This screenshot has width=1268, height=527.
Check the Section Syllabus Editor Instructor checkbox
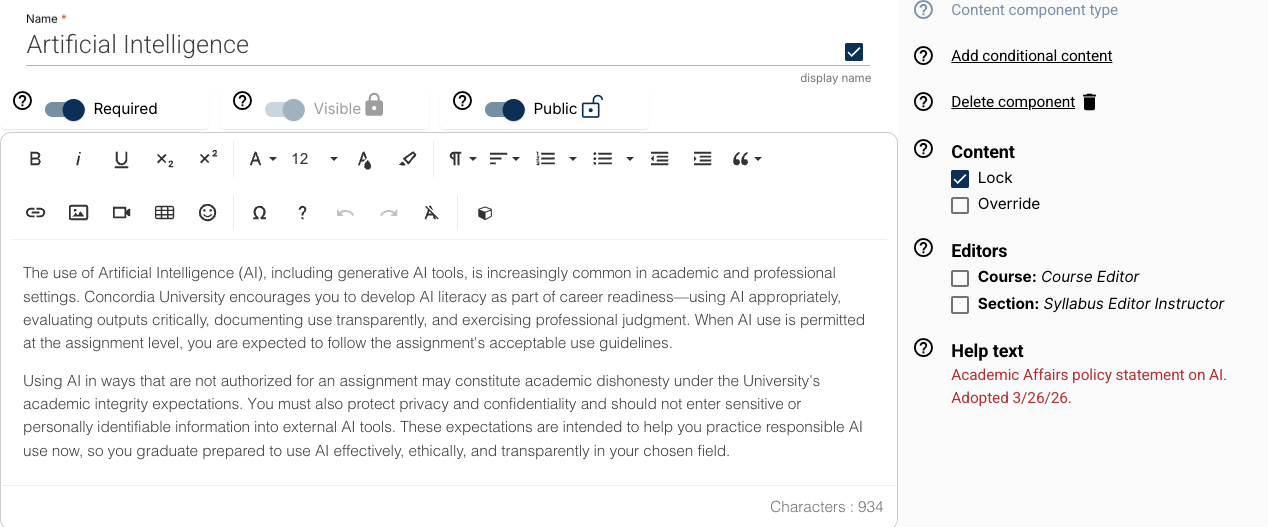click(960, 305)
